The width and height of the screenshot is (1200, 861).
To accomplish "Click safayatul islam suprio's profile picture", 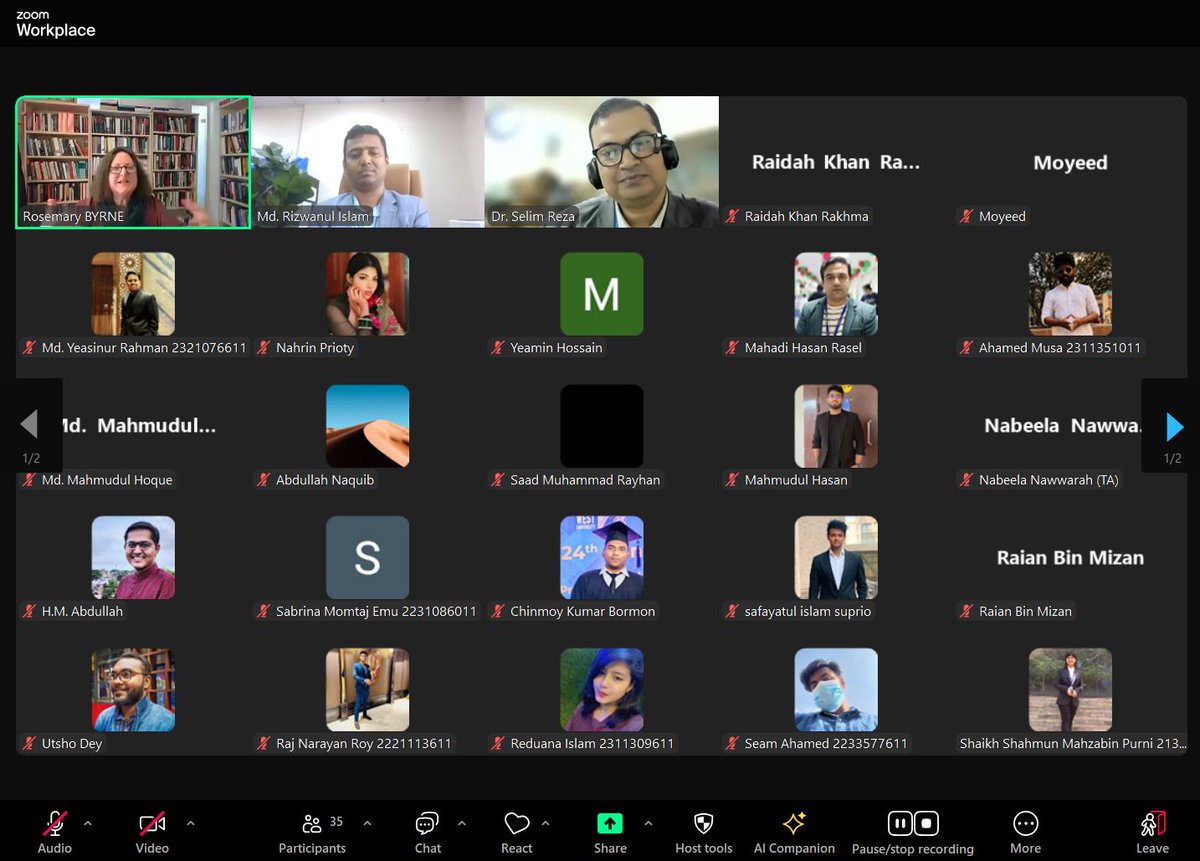I will [x=836, y=557].
